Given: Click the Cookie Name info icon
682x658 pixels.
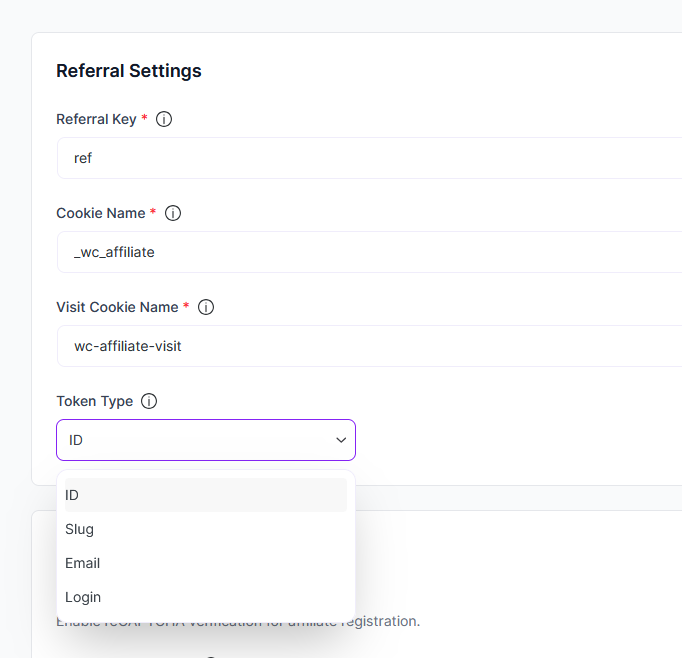Looking at the screenshot, I should point(172,213).
